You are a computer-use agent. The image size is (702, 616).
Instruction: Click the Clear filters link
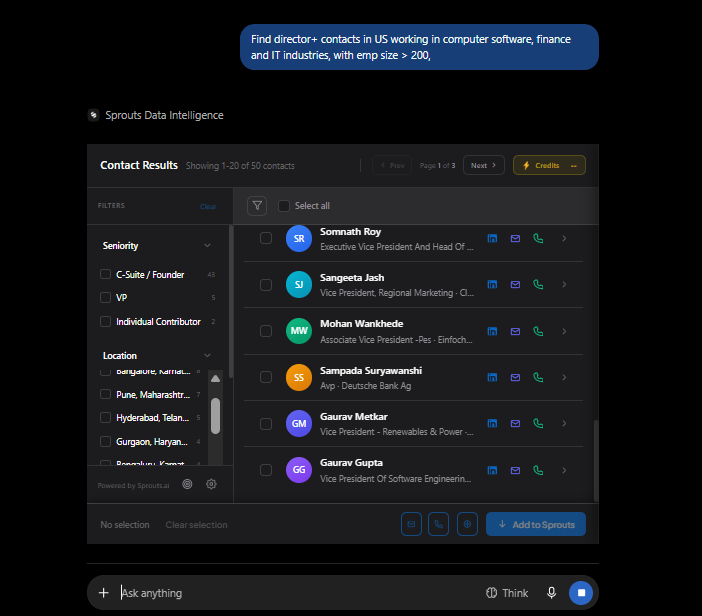pos(208,206)
